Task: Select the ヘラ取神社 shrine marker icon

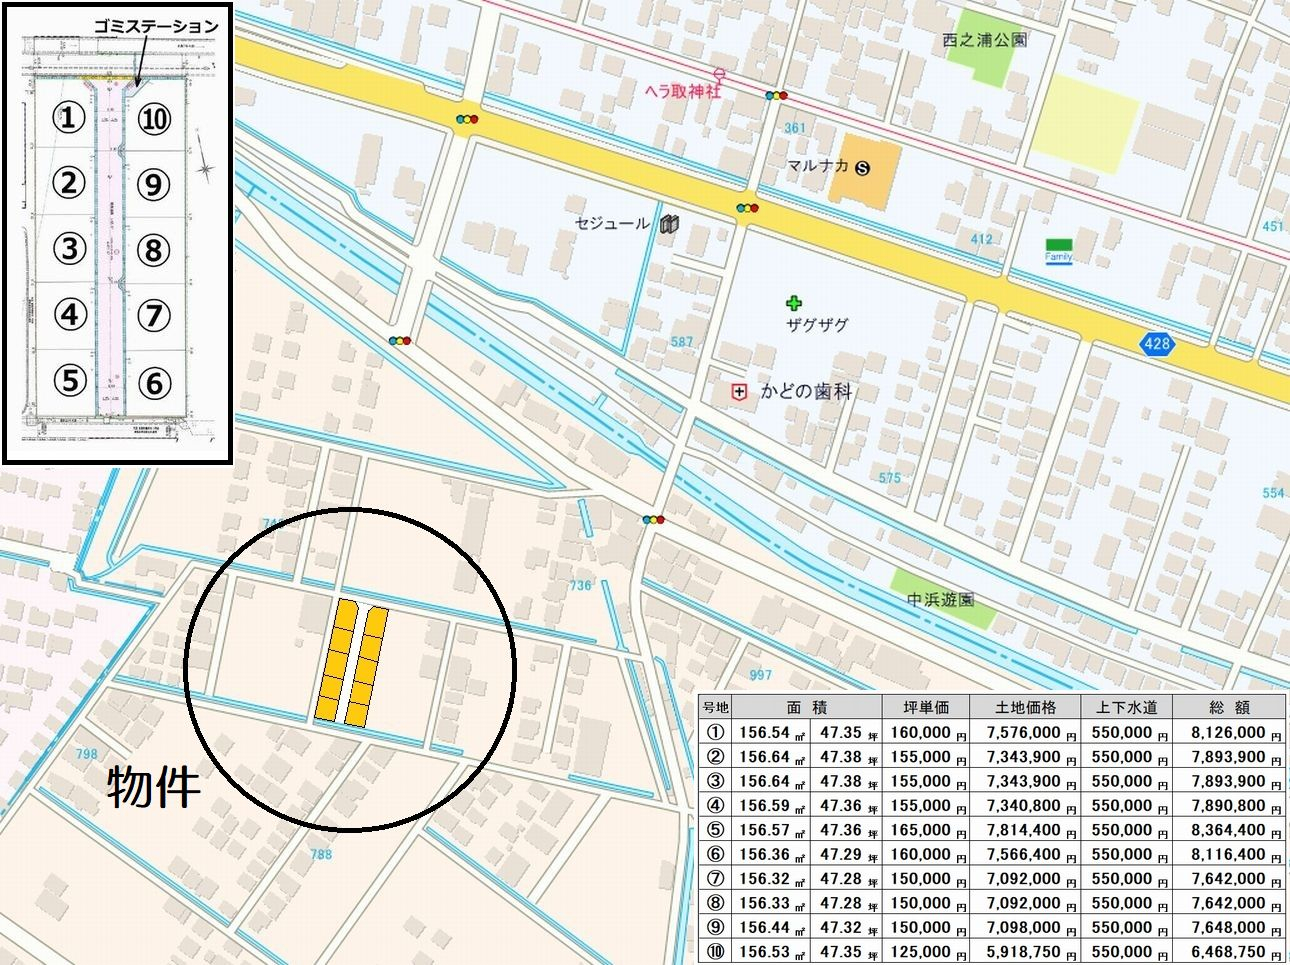Action: point(719,74)
